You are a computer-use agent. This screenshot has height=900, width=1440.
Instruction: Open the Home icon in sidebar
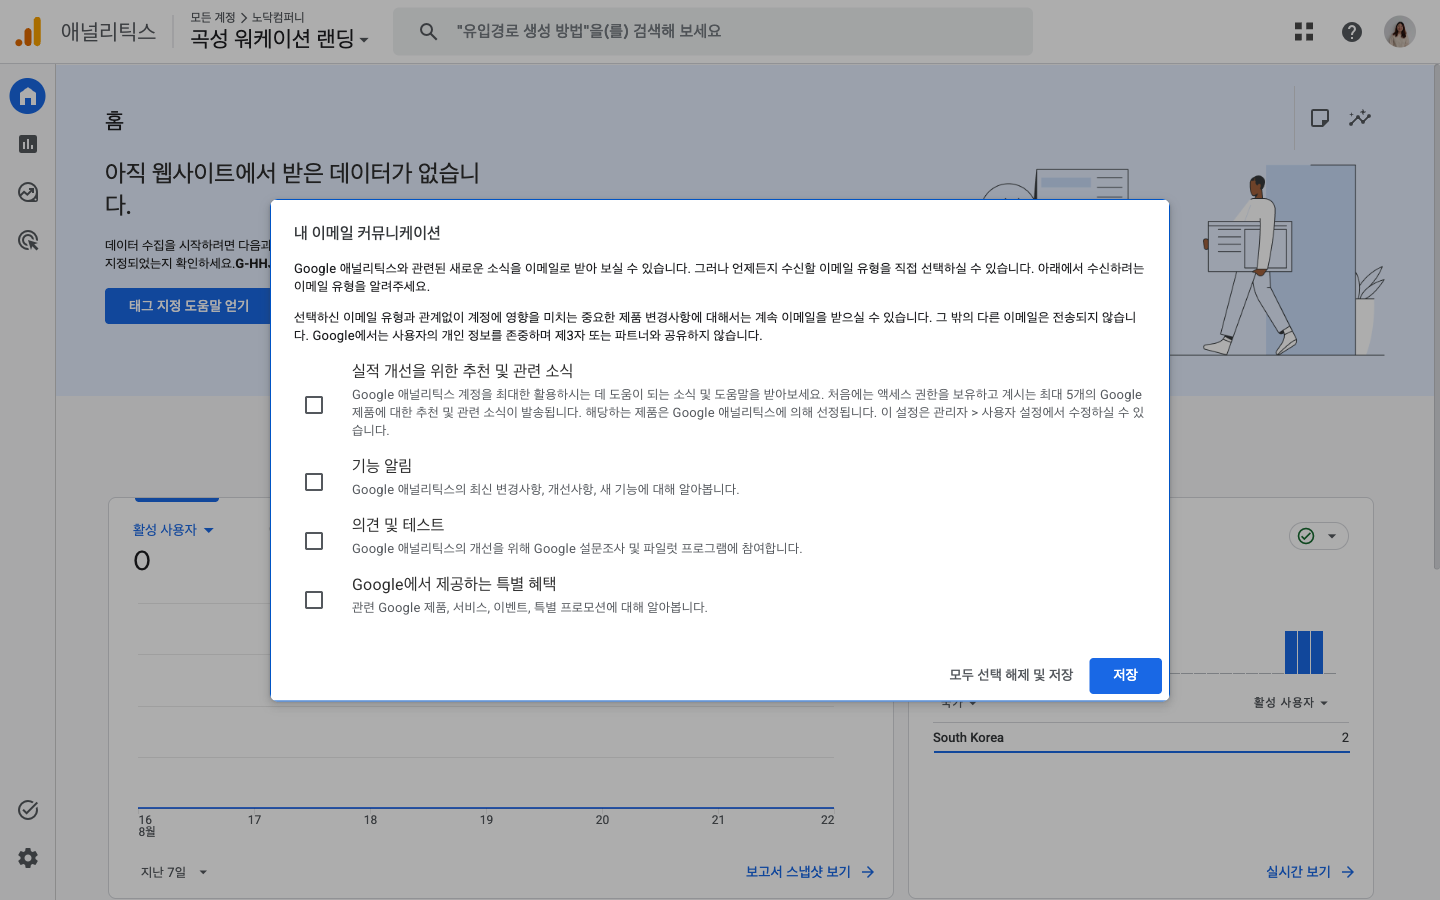click(28, 96)
